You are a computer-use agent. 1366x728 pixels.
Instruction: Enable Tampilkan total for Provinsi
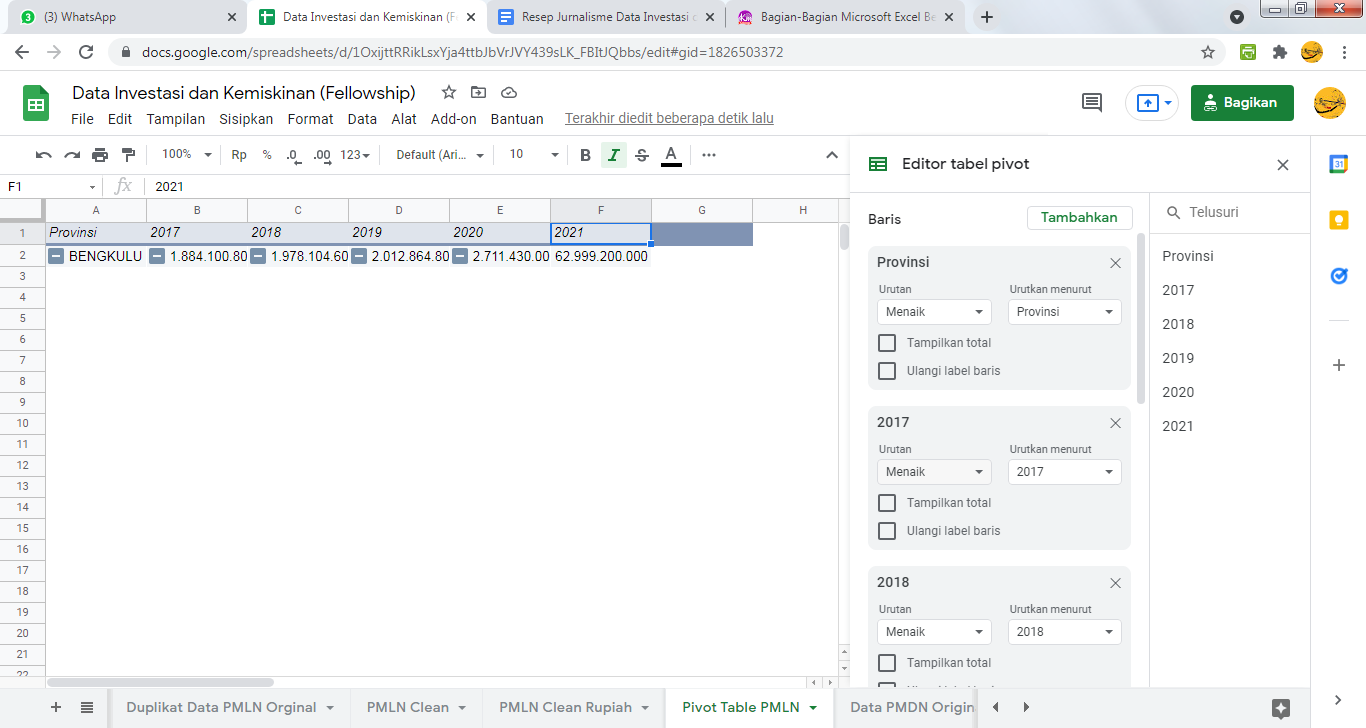(x=887, y=343)
